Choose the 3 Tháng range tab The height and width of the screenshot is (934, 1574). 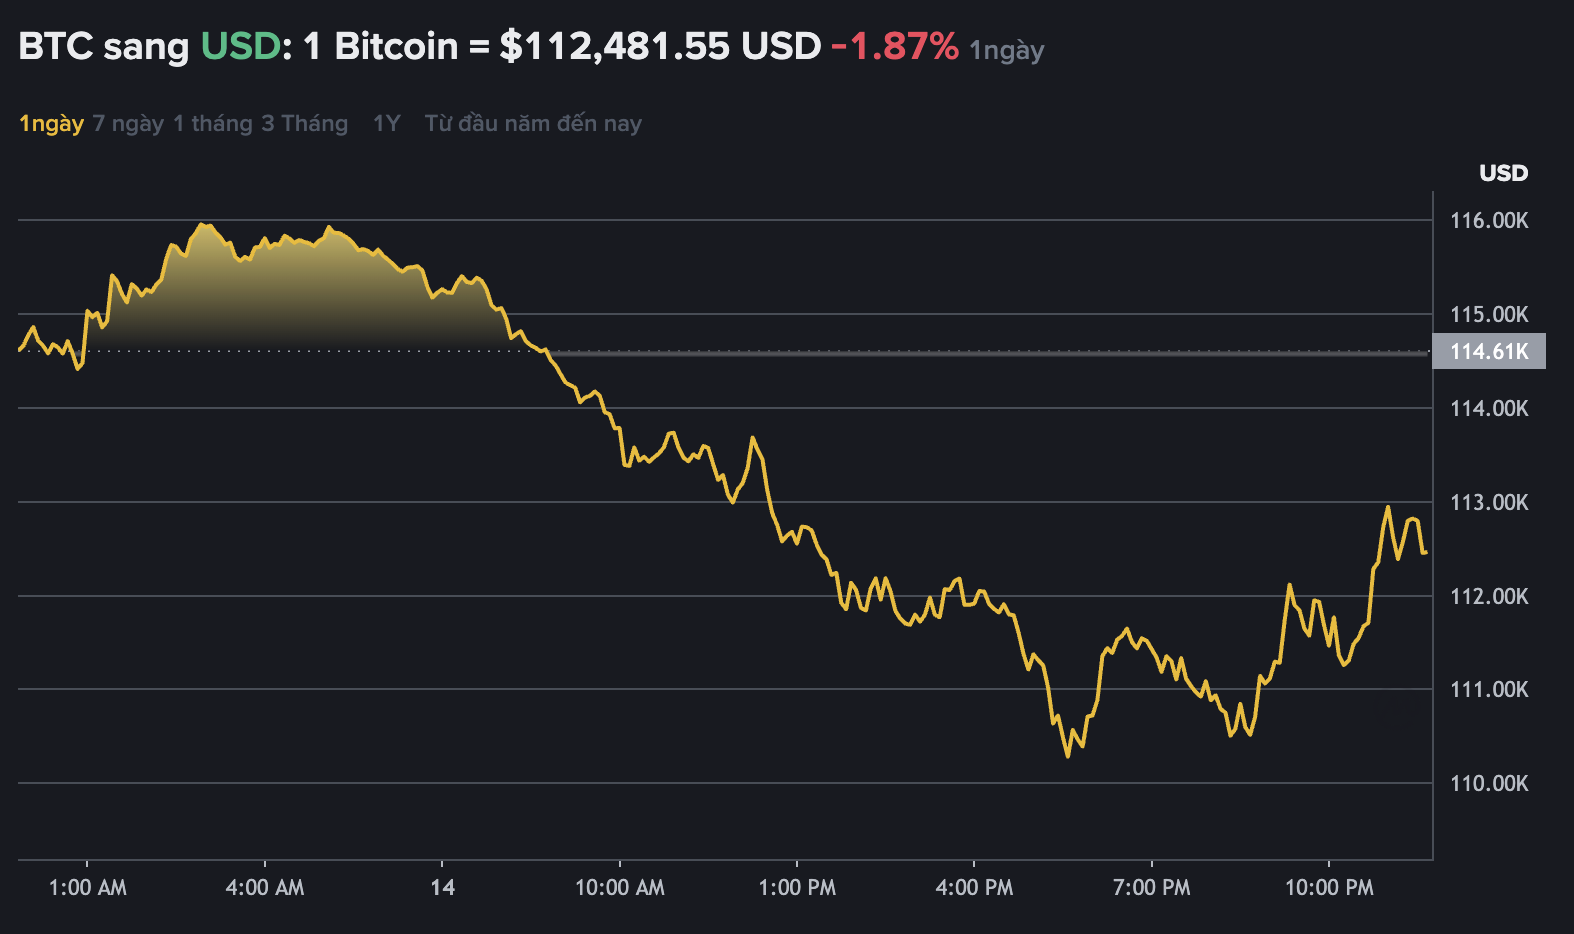coord(304,124)
